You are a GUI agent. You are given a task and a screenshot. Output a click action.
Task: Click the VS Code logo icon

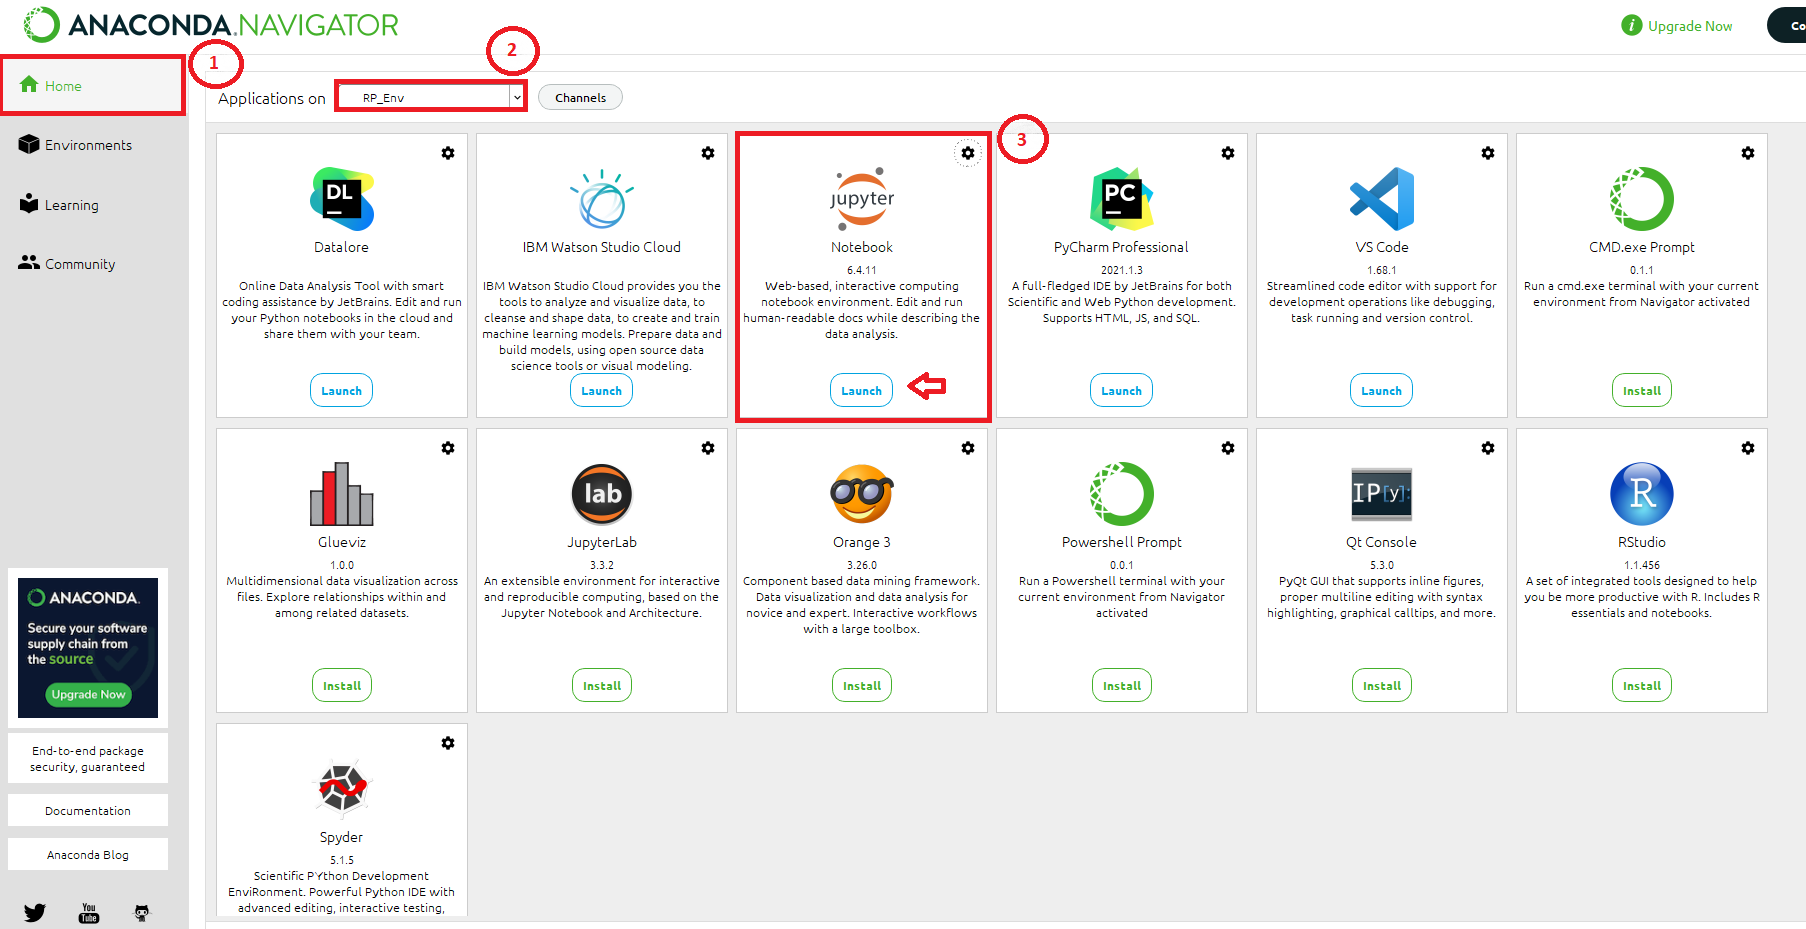tap(1381, 198)
